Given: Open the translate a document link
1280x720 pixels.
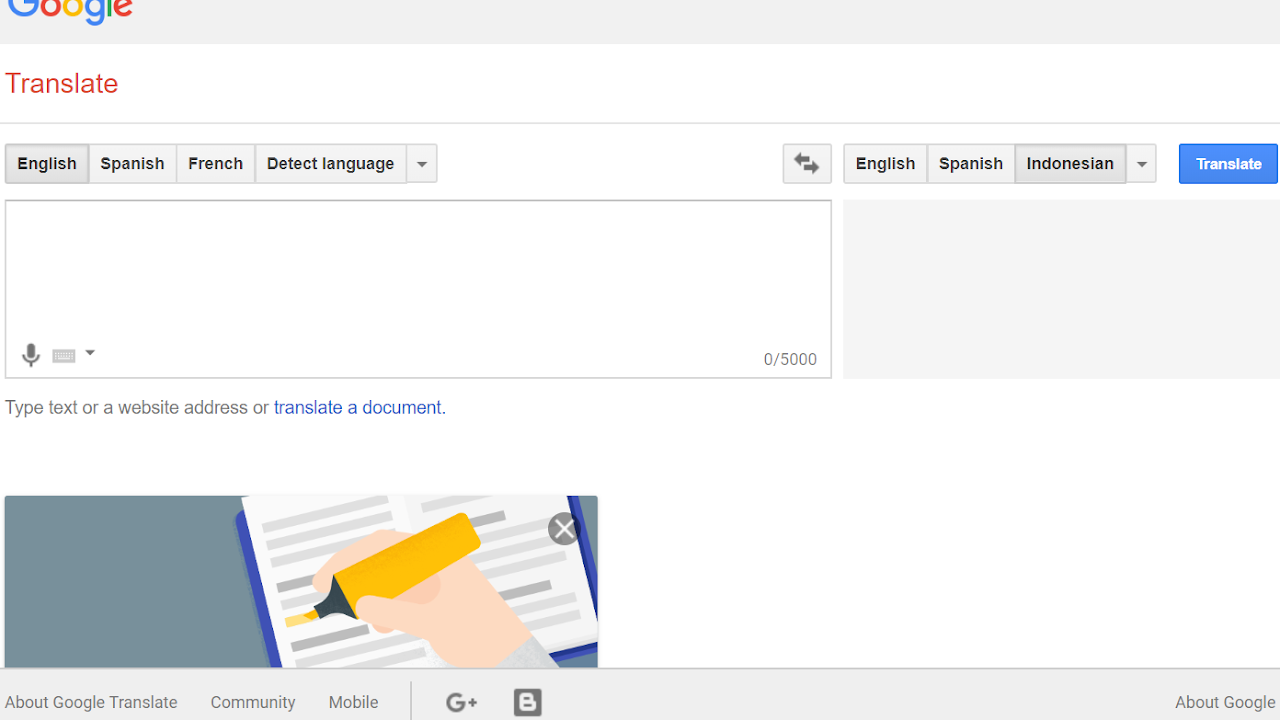Looking at the screenshot, I should coord(358,408).
